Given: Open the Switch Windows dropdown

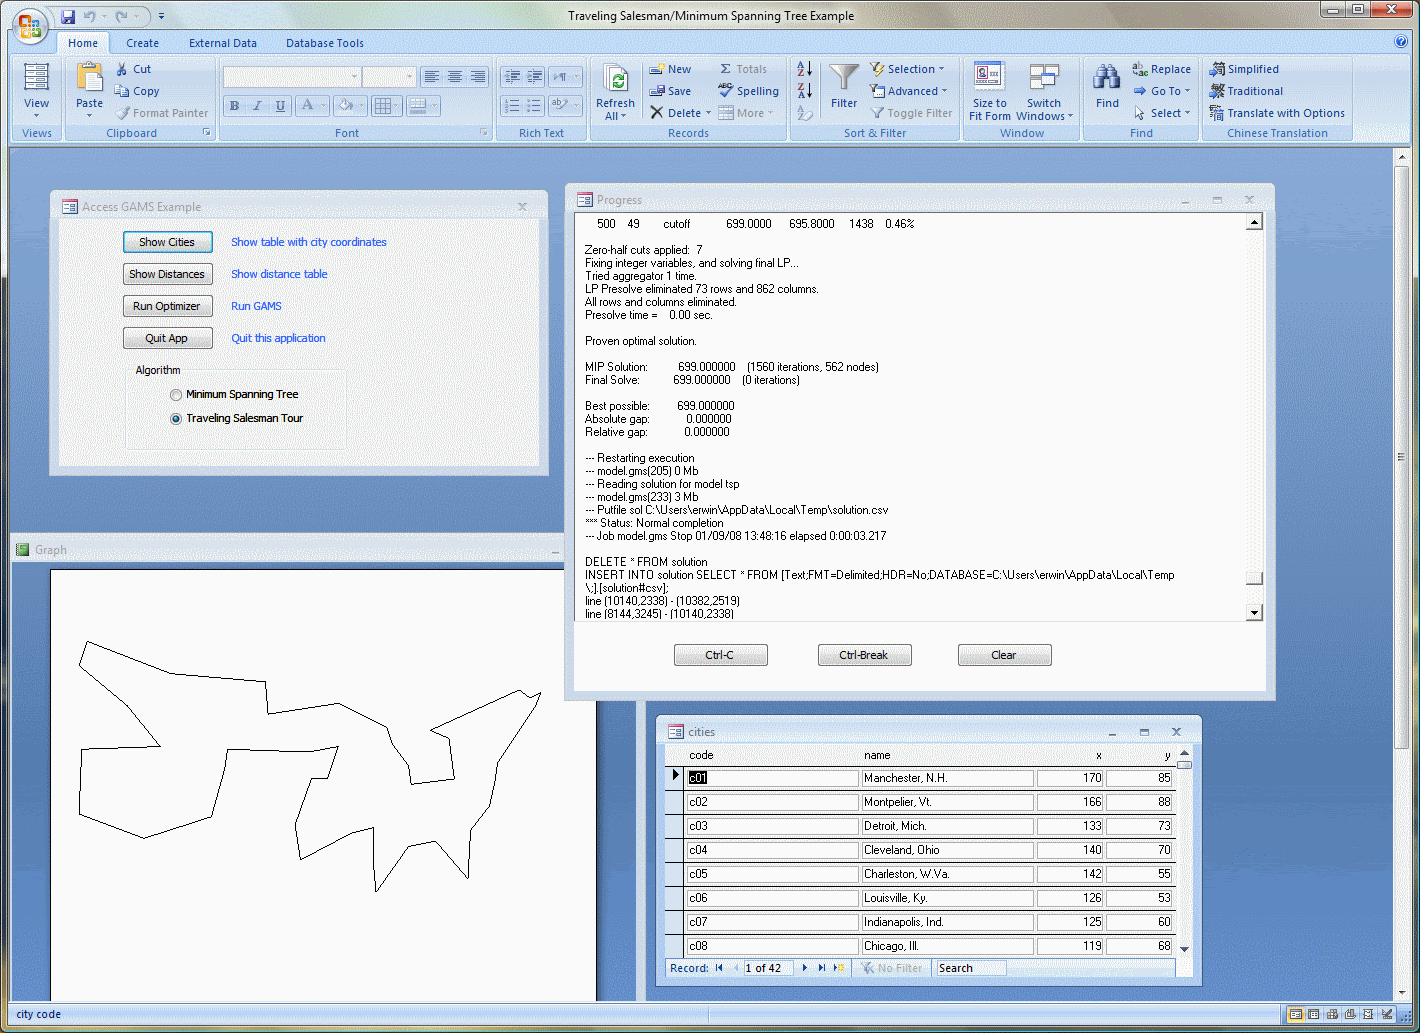Looking at the screenshot, I should tap(1044, 92).
